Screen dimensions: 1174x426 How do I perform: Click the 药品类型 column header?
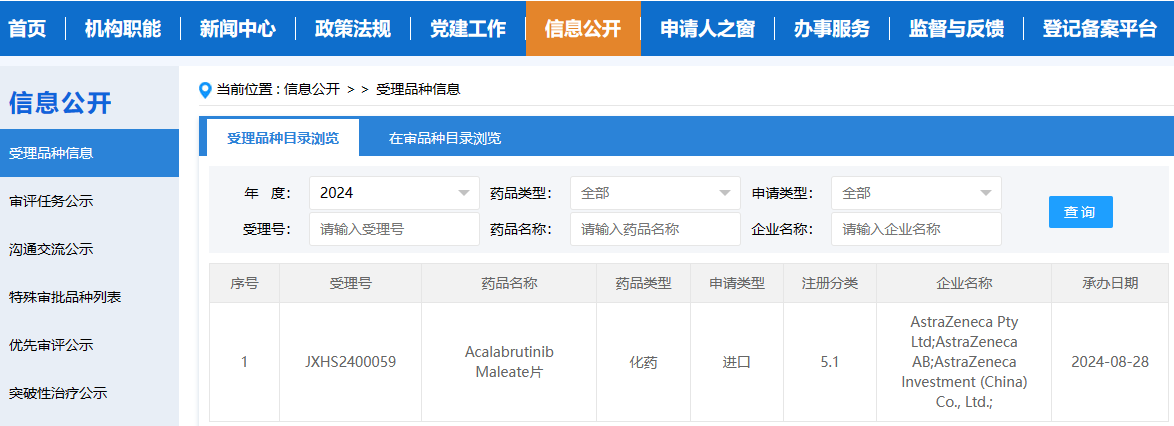click(643, 284)
